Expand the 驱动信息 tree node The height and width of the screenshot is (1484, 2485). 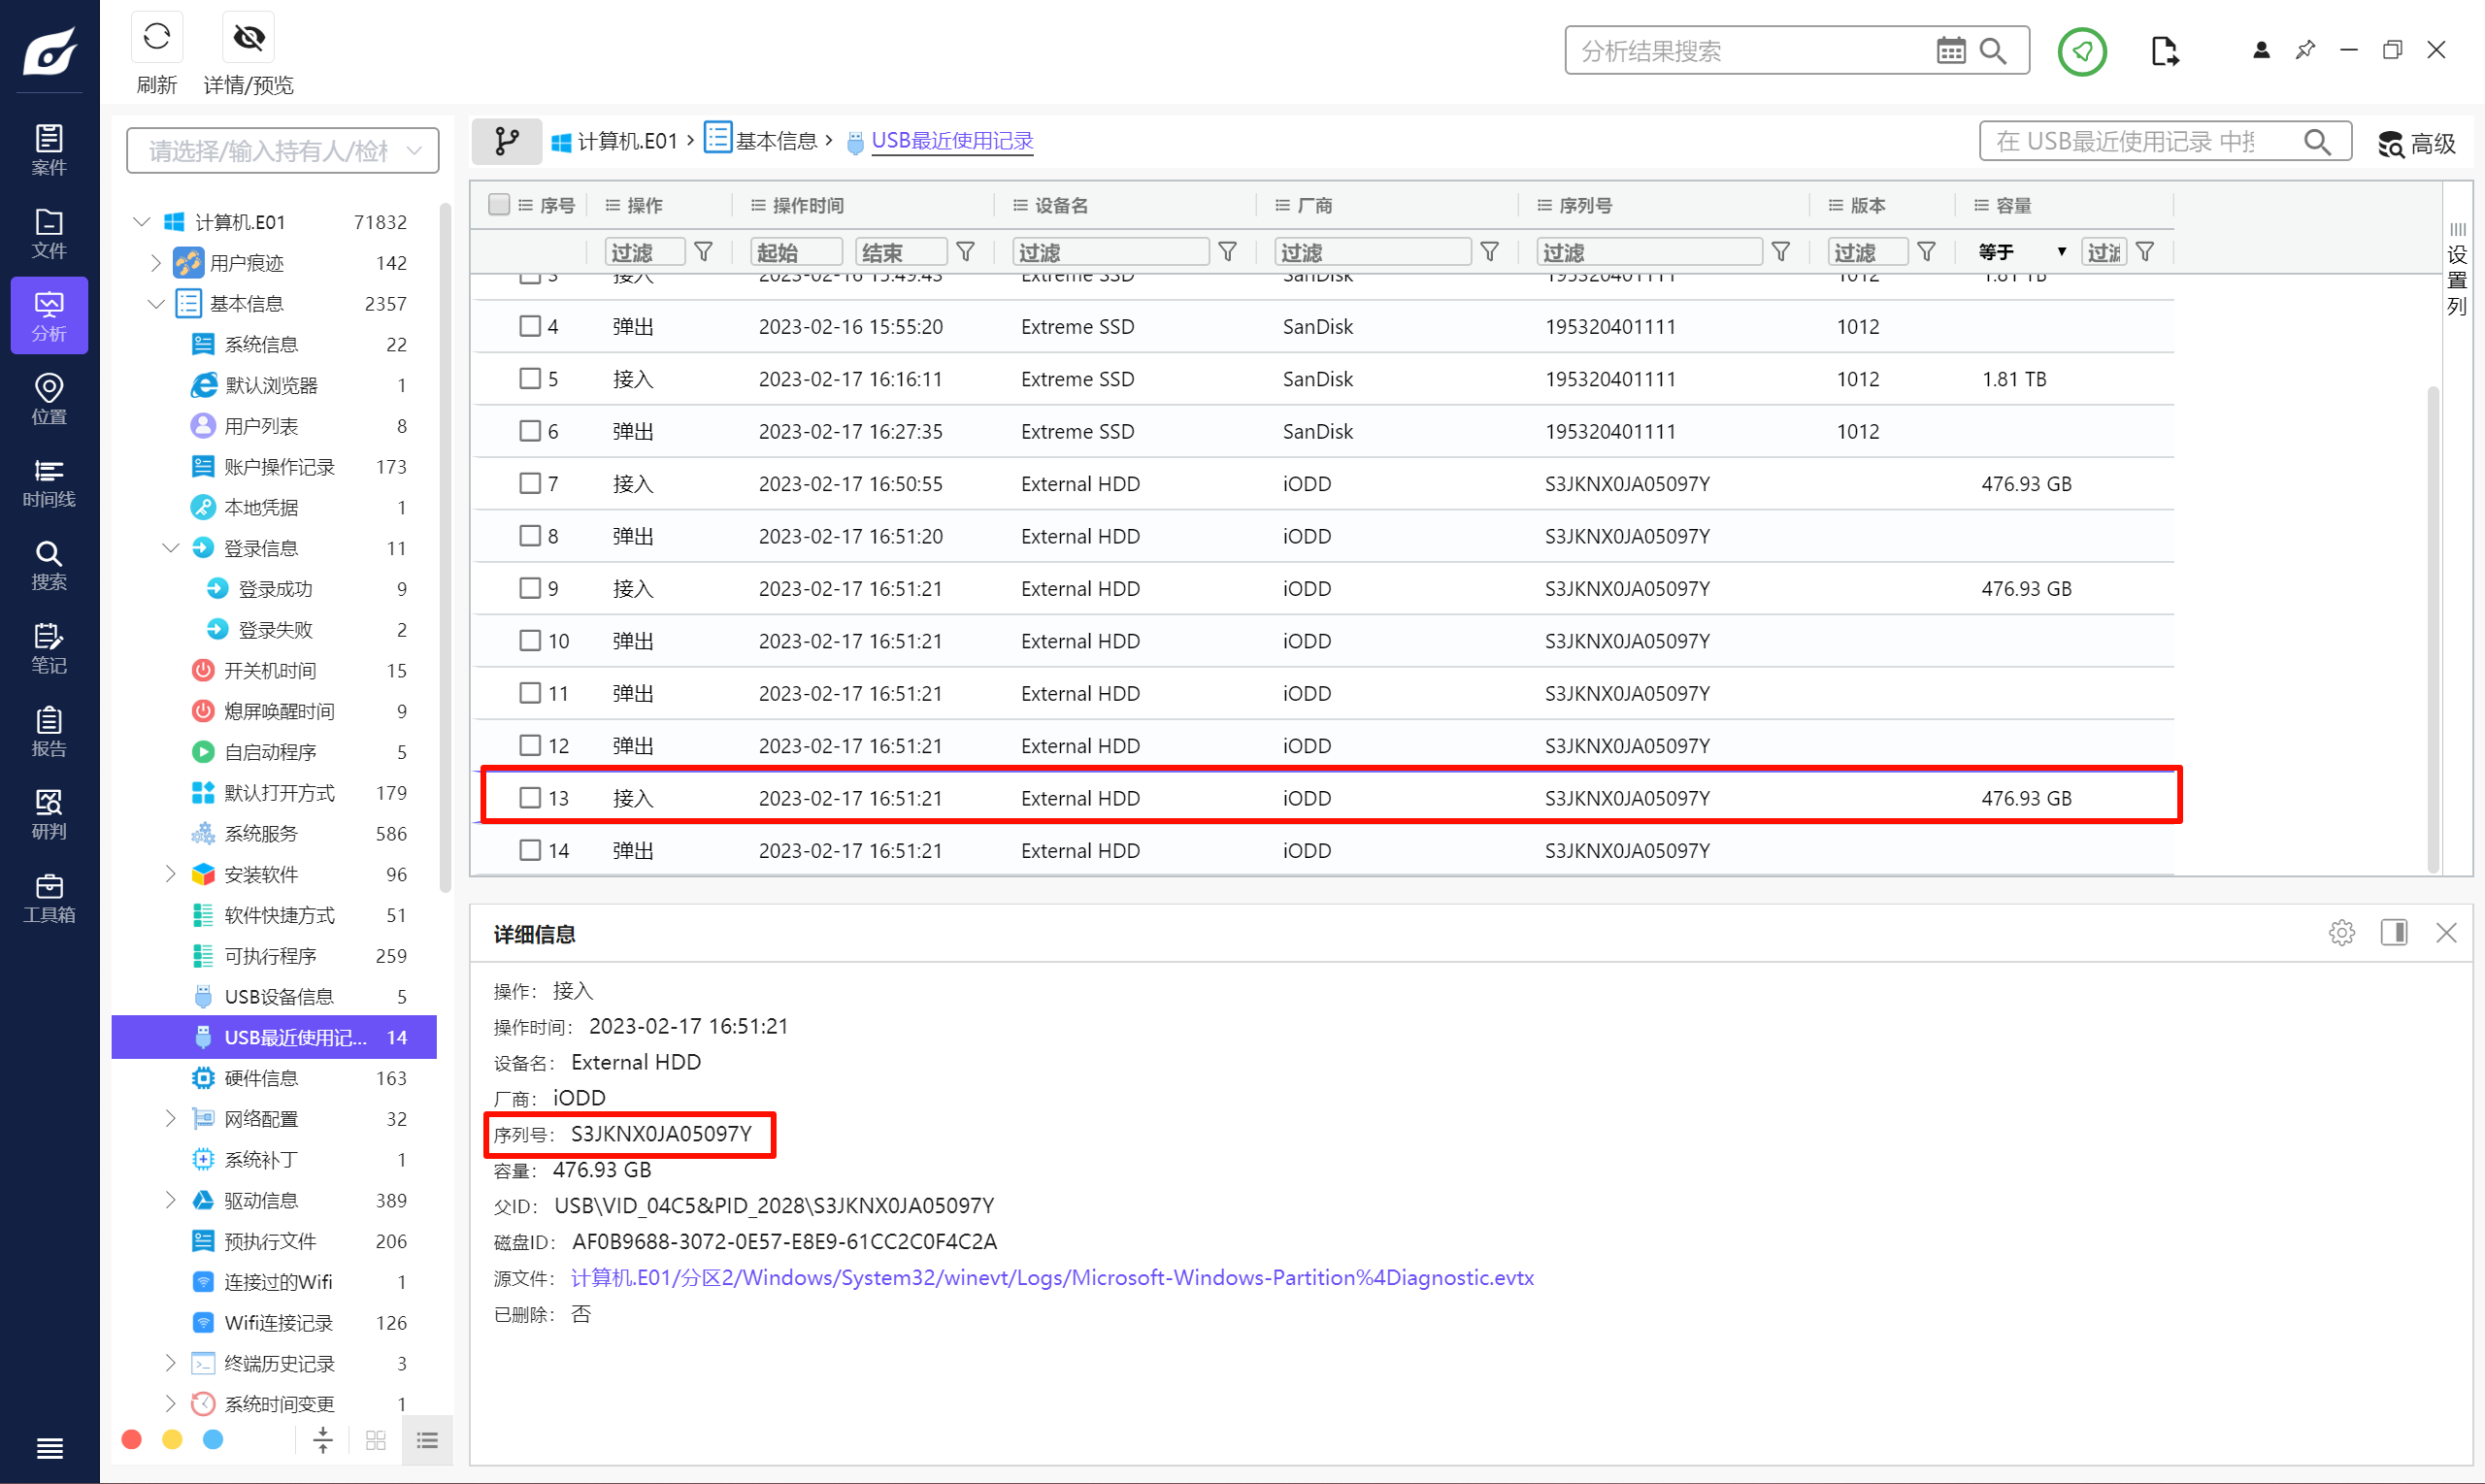pyautogui.click(x=170, y=1200)
